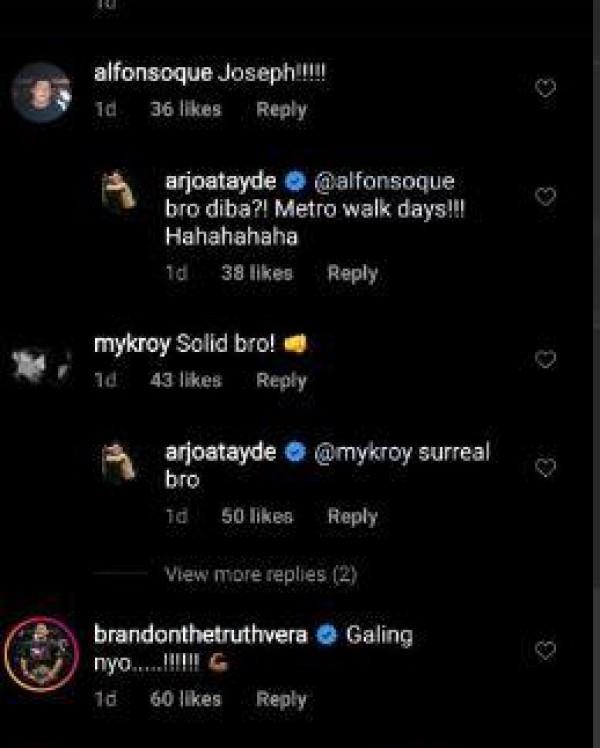Reply to arjoatayde's "surreal bro" comment
The image size is (600, 748).
coord(352,516)
